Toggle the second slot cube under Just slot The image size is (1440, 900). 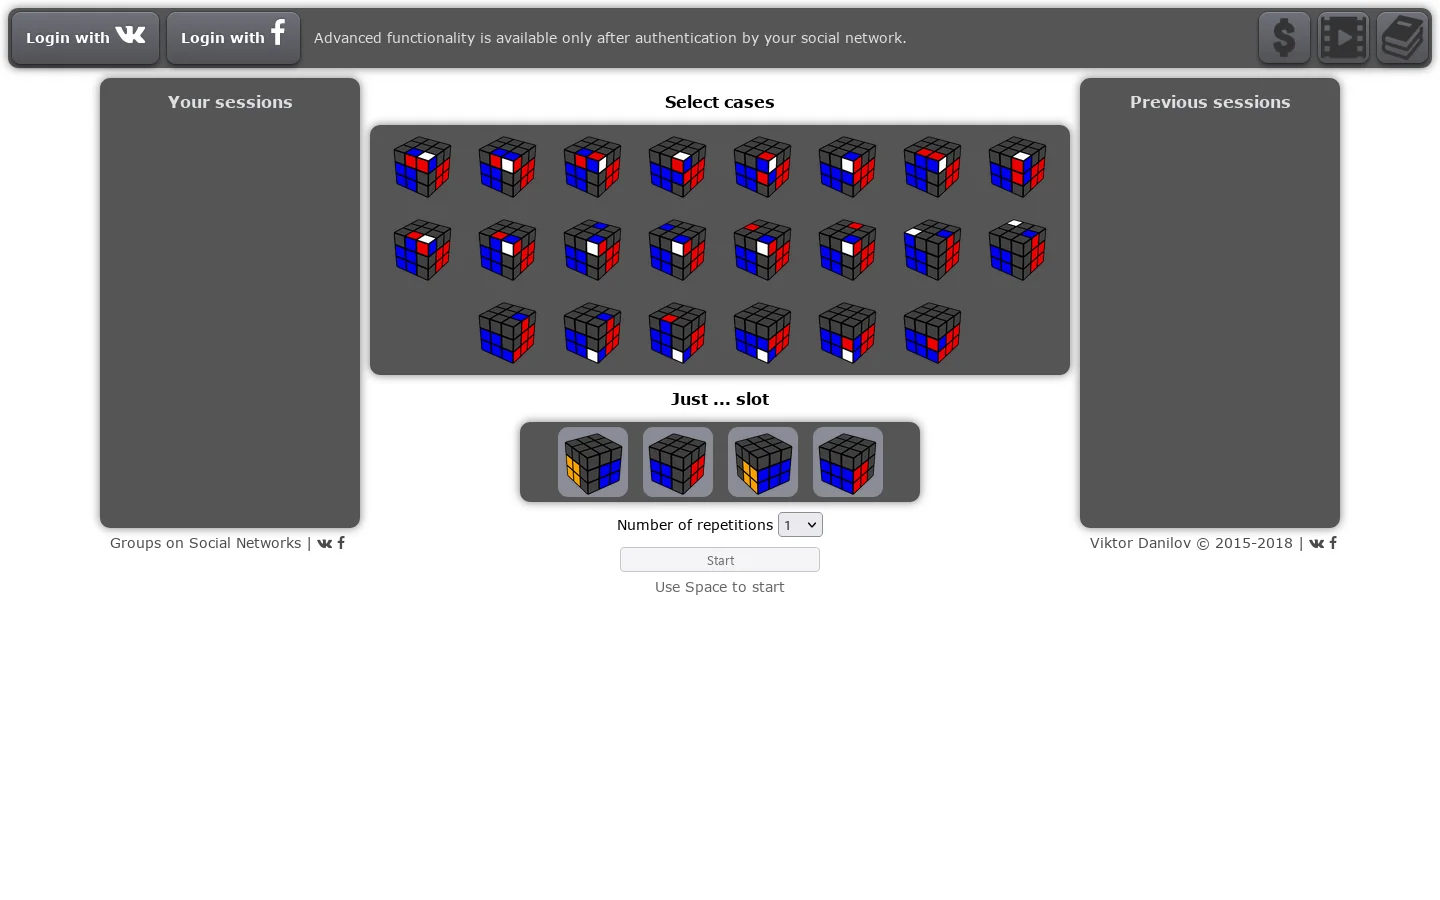click(x=678, y=462)
